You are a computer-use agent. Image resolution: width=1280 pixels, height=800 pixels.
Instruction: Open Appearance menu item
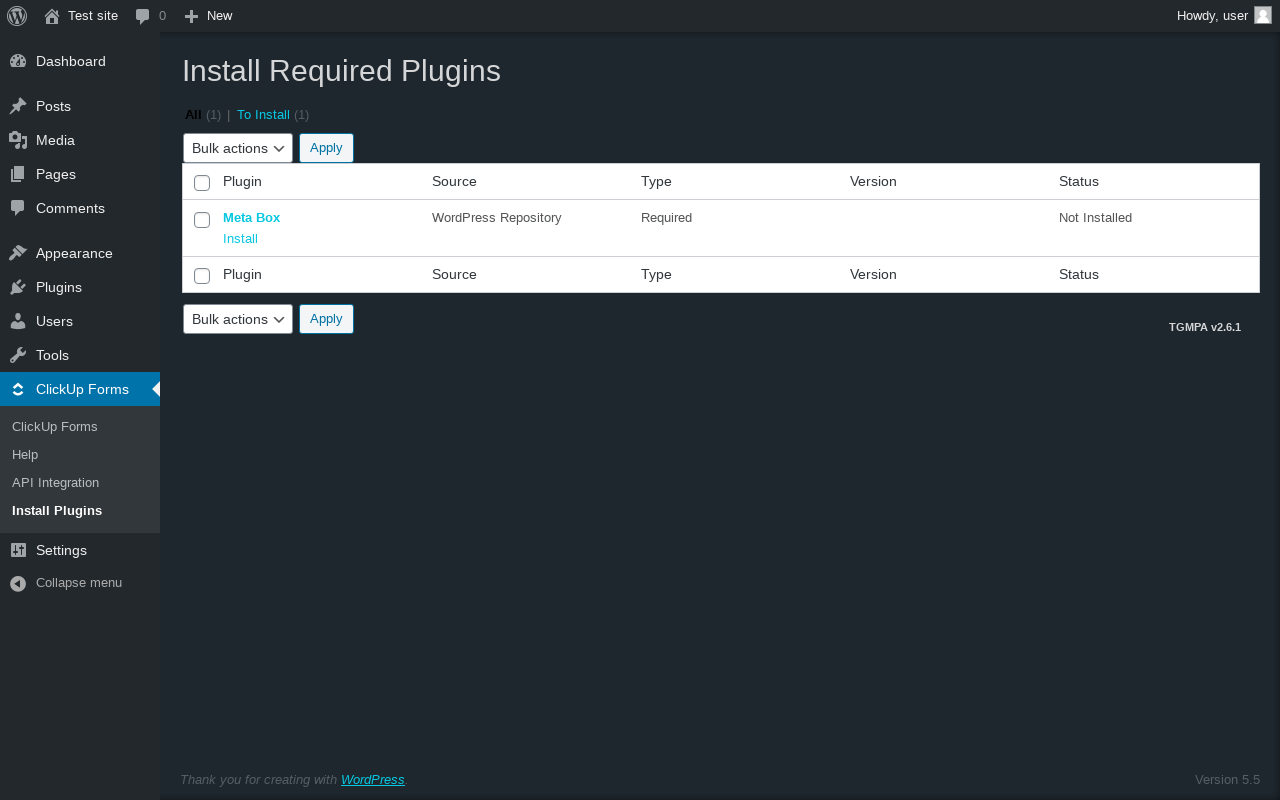(74, 253)
